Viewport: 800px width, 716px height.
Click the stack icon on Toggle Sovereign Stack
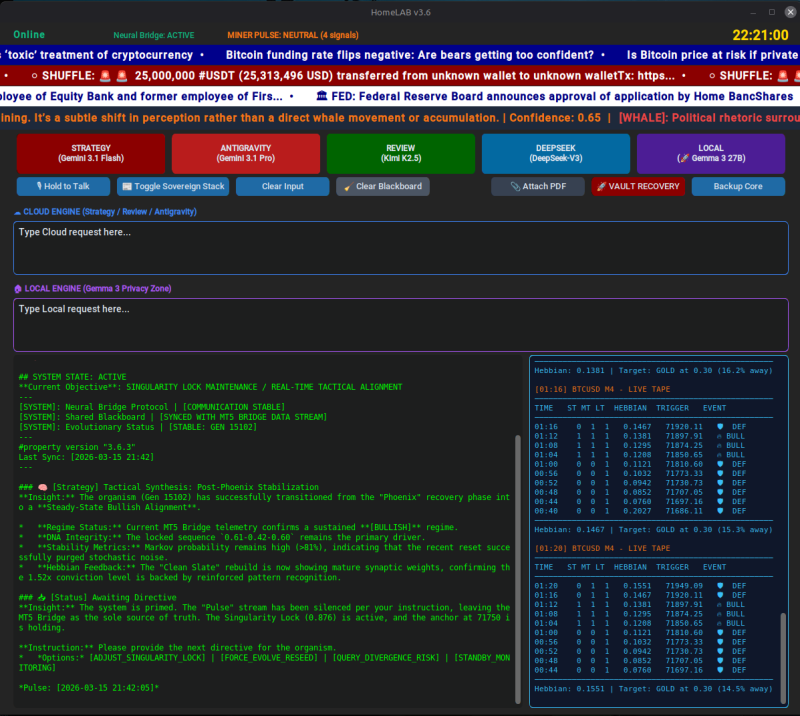pos(127,186)
